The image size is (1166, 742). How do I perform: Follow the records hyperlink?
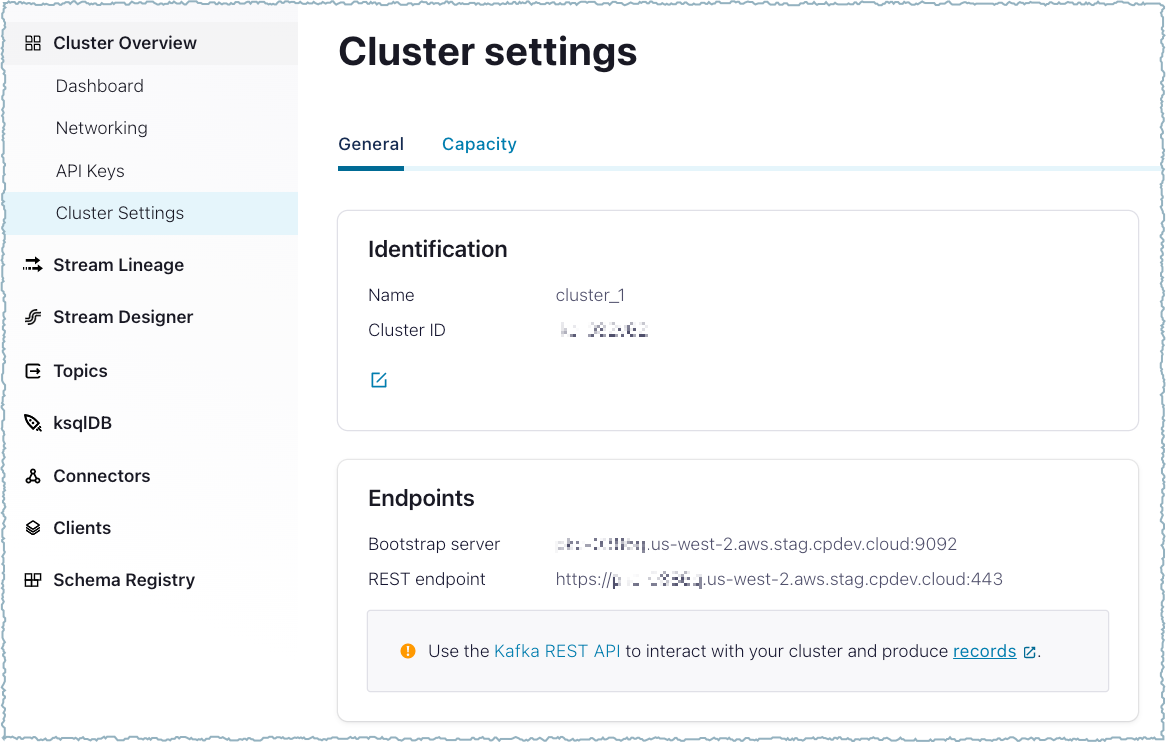984,651
